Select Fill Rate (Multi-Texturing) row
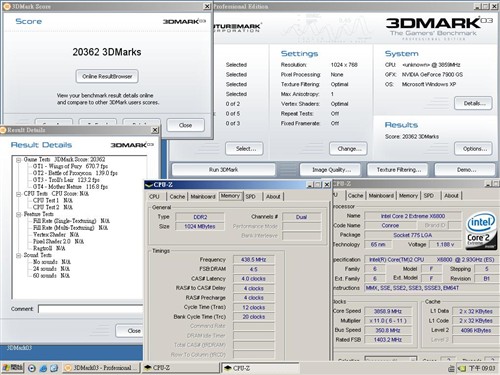Image resolution: width=500 pixels, height=375 pixels. coord(70,228)
